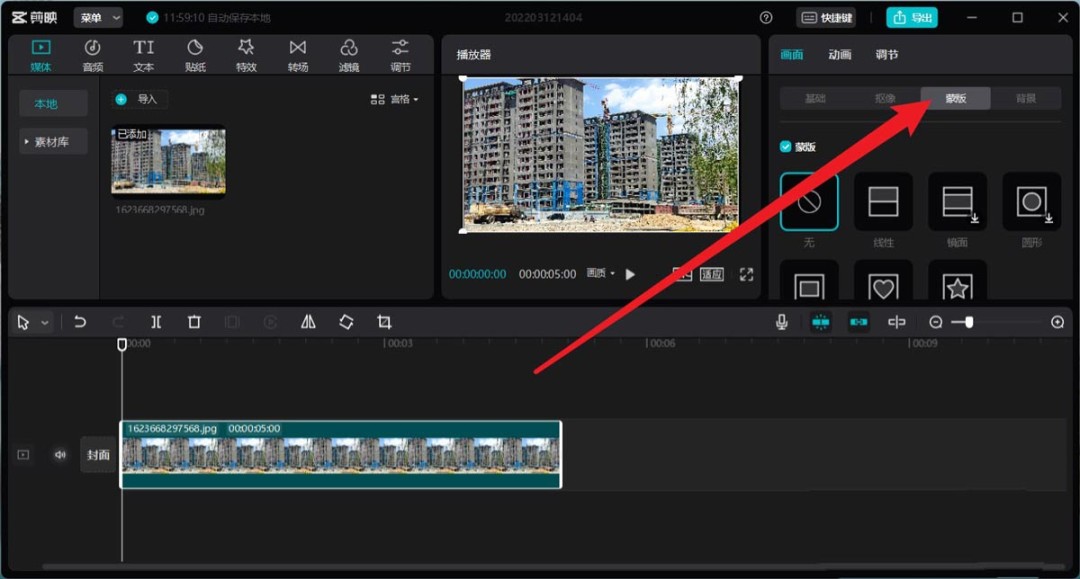Viewport: 1080px width, 579px height.
Task: Select the 圆形 circle mask shape
Action: 1031,202
